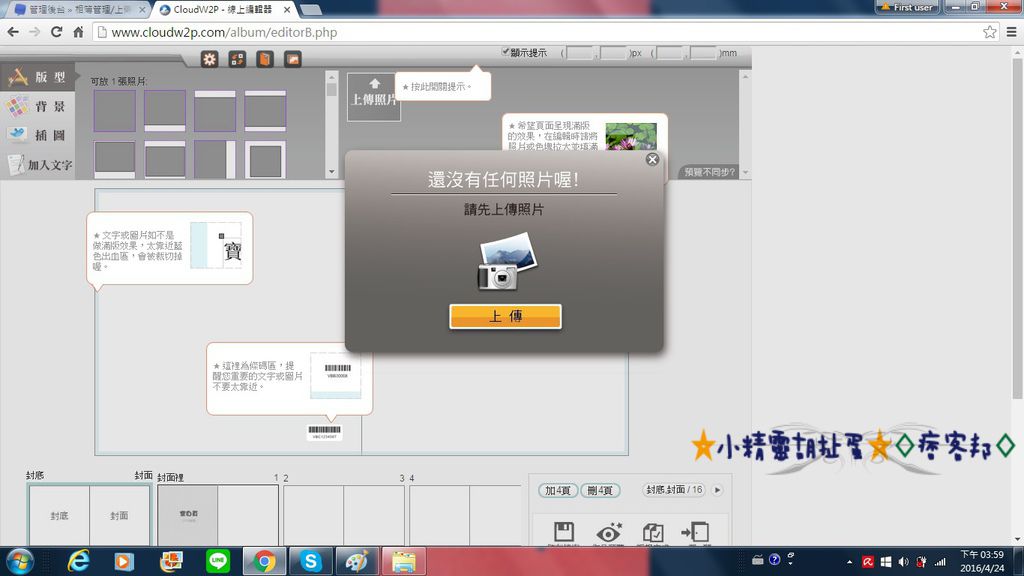Click the first px coordinate field

click(x=580, y=53)
